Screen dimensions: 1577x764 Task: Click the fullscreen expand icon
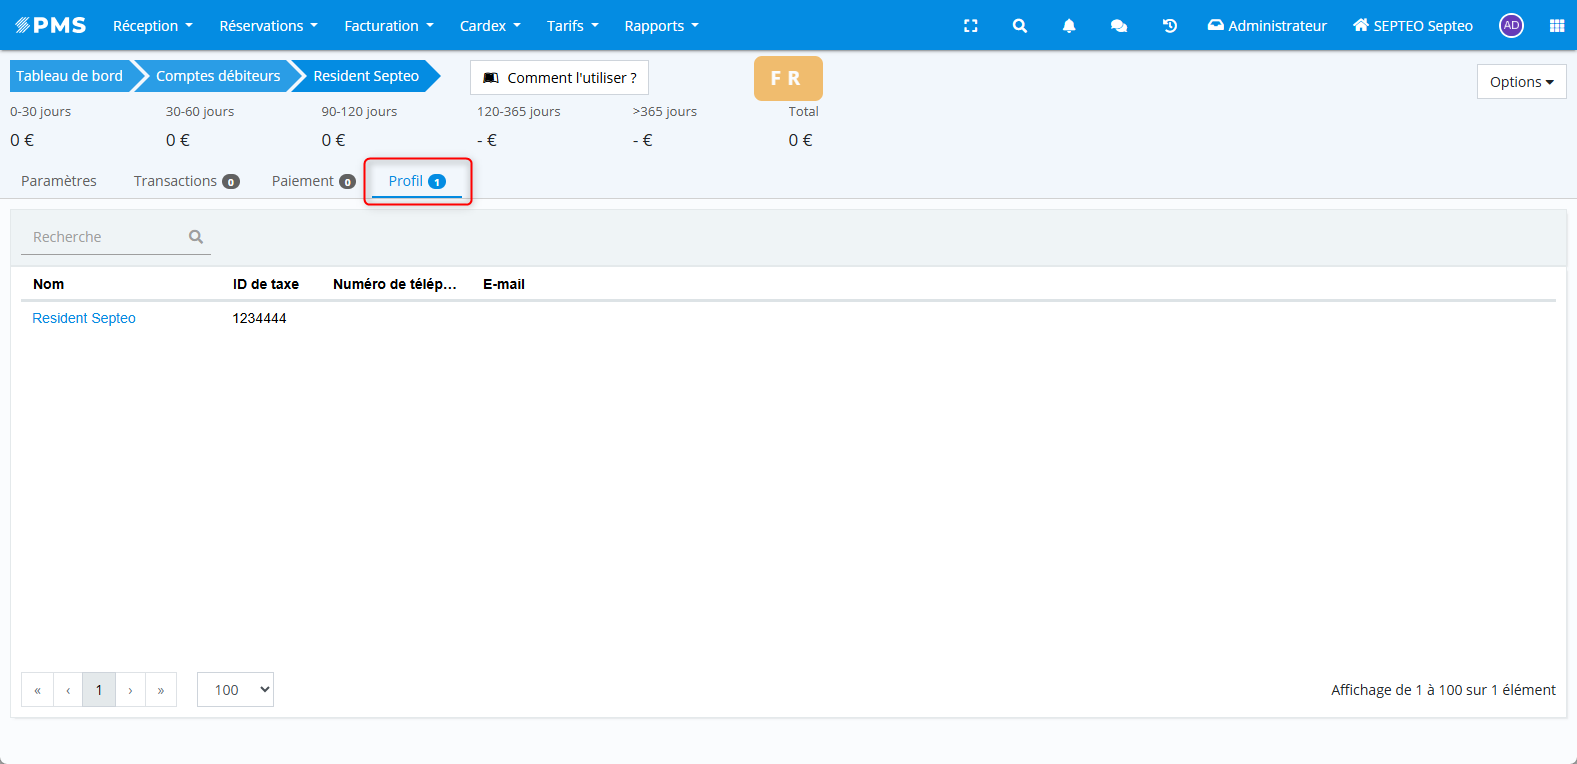point(970,26)
